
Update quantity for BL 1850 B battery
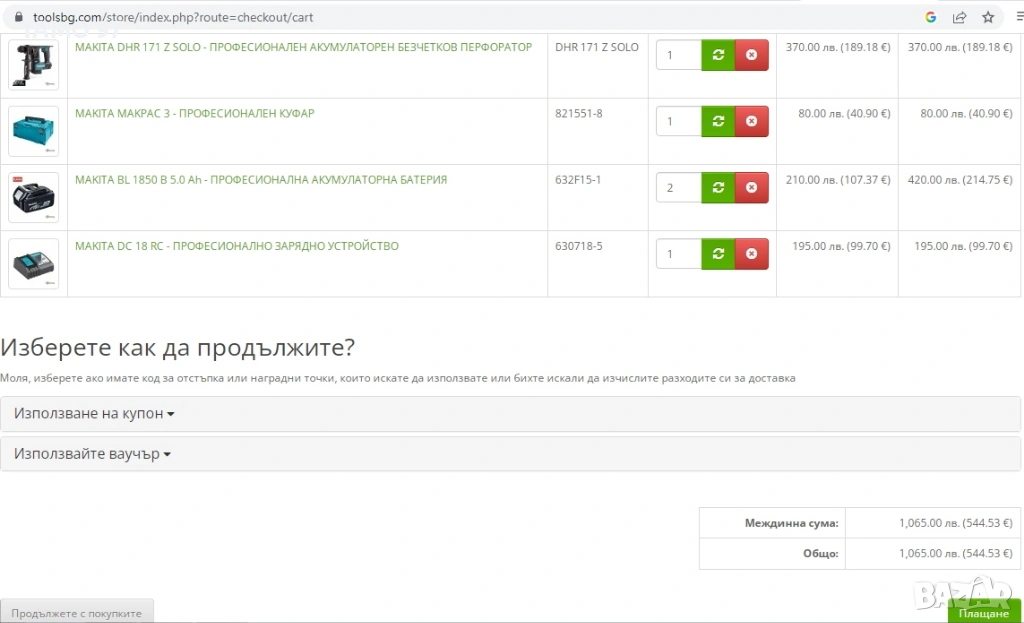tap(718, 187)
